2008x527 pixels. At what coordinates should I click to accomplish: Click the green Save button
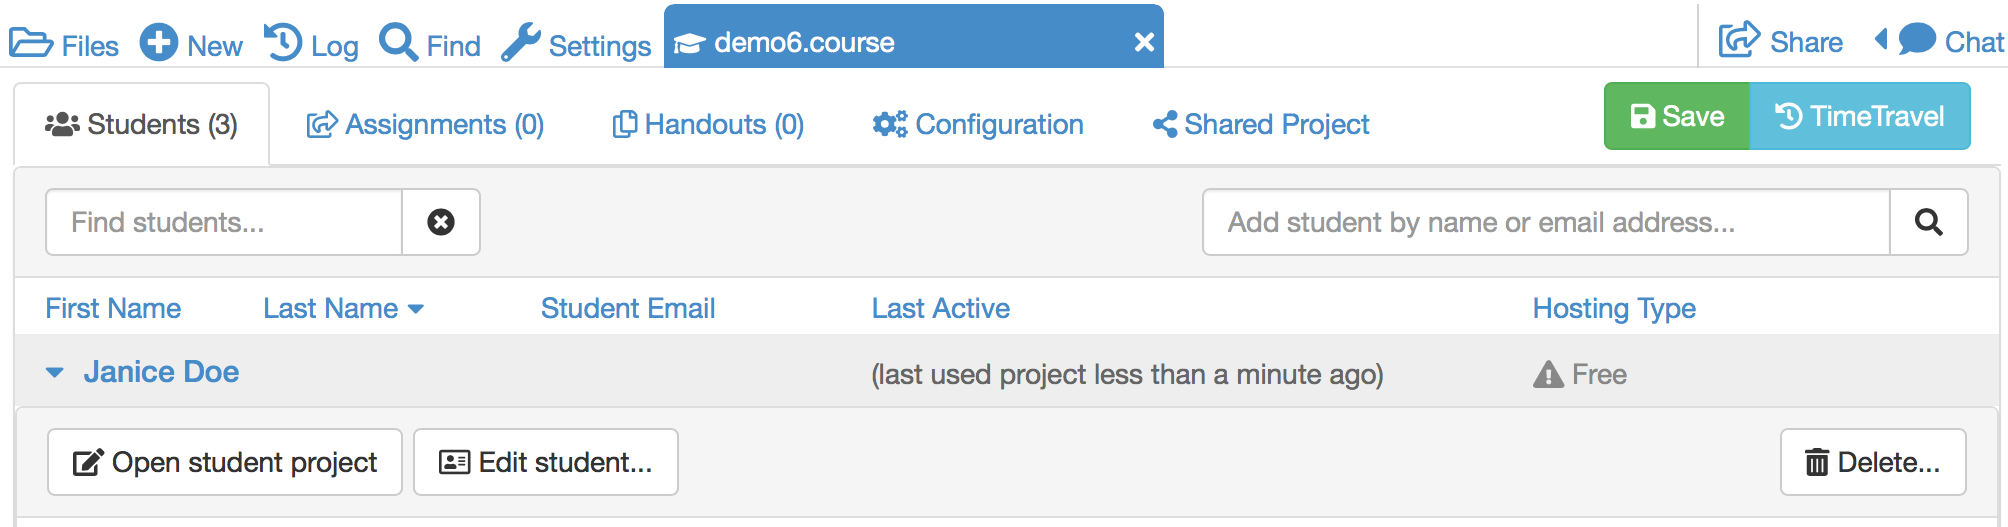[x=1677, y=116]
